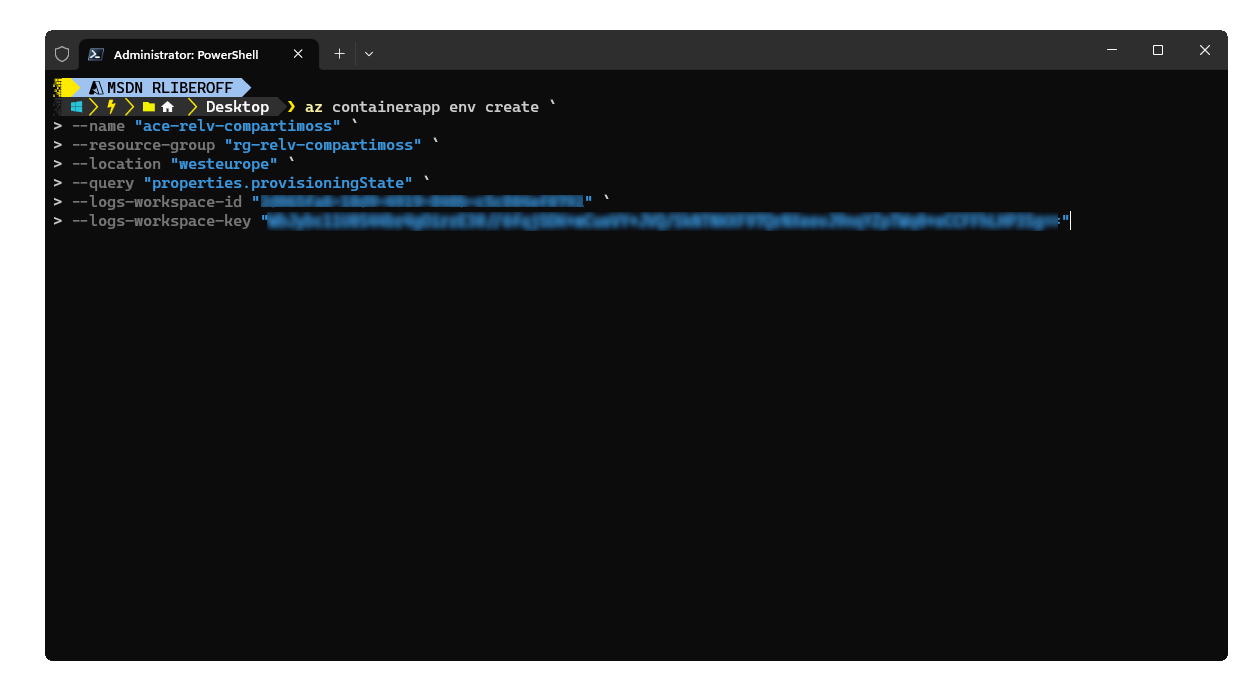The height and width of the screenshot is (687, 1255).
Task: Click the home icon in the prompt
Action: [168, 106]
